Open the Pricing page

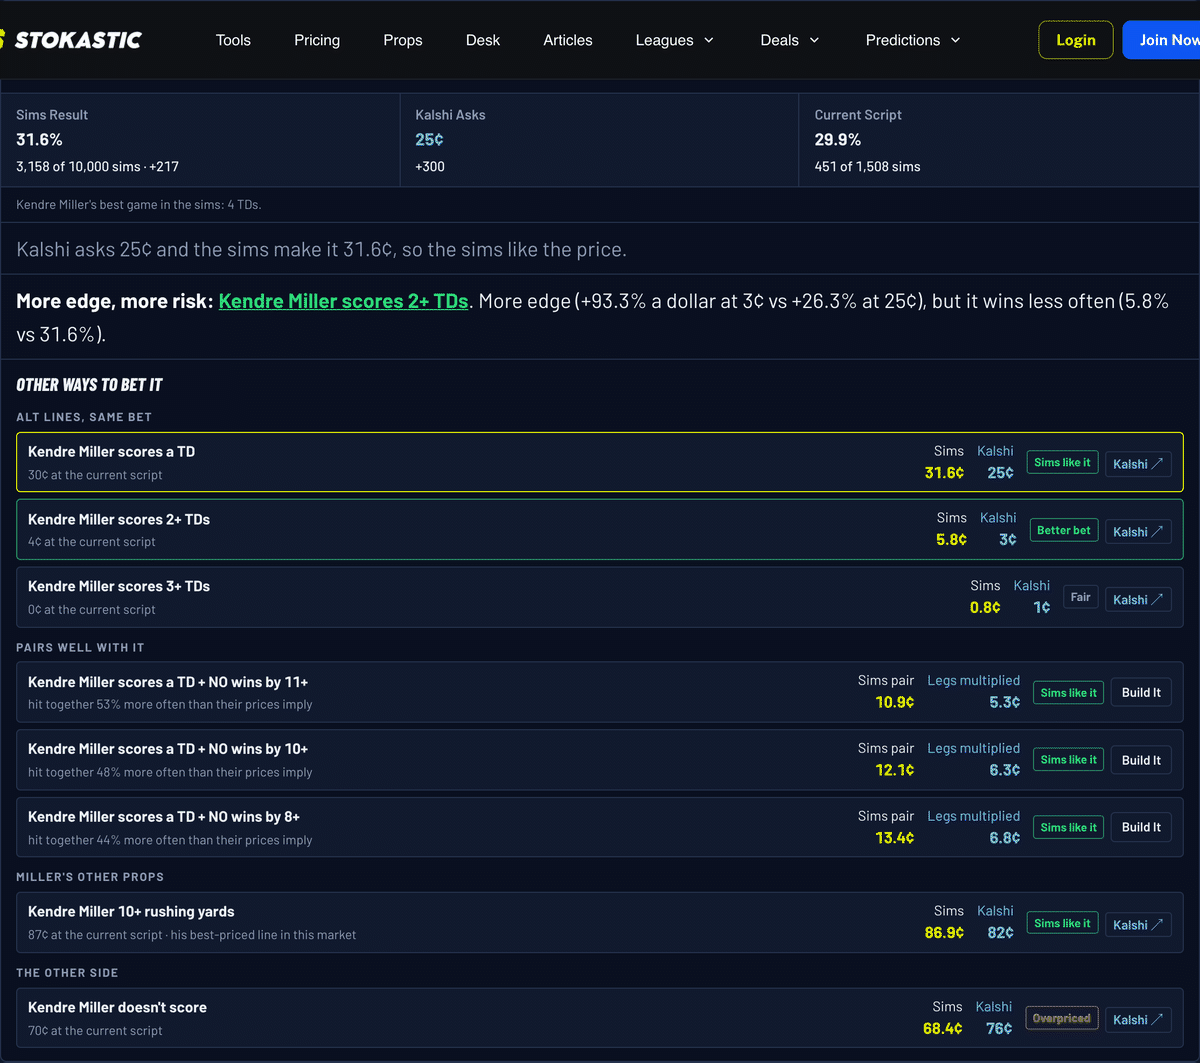[x=317, y=40]
